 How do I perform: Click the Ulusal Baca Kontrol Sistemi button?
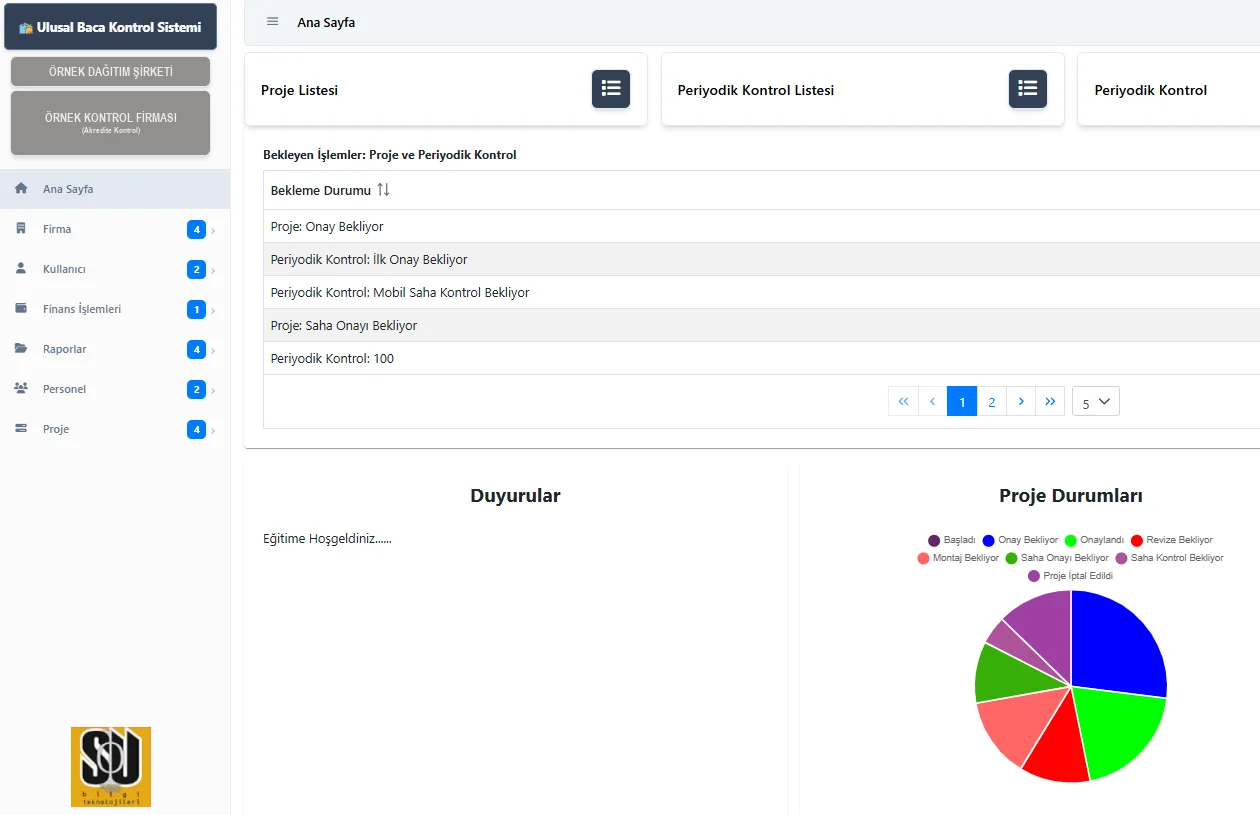pos(110,27)
